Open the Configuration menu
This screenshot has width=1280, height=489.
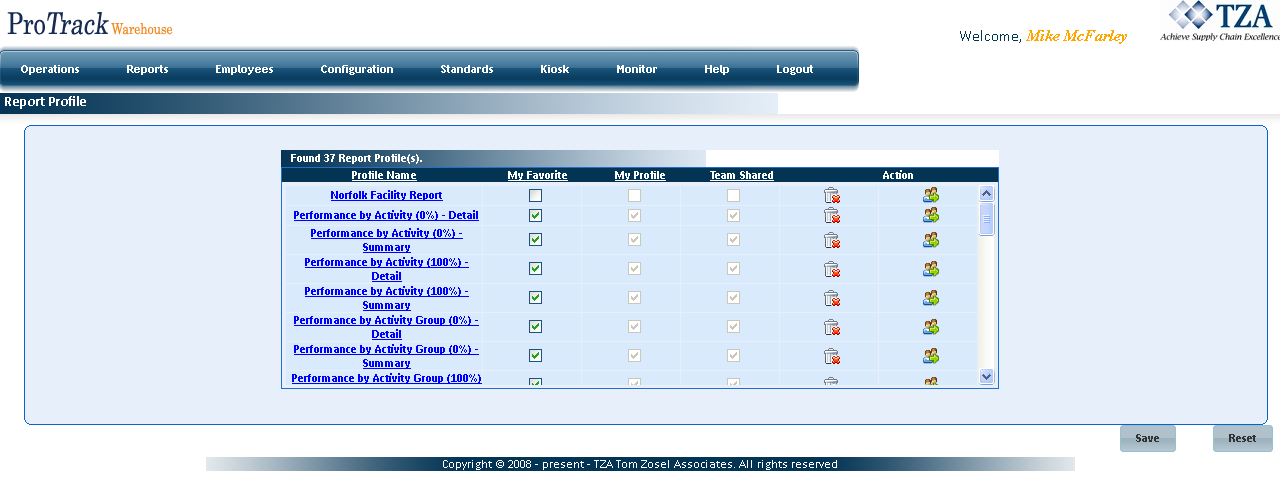357,70
